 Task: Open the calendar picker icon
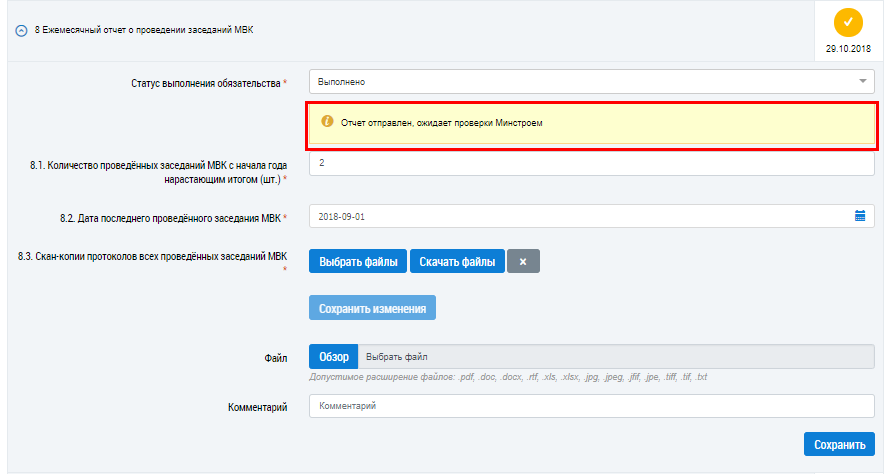(860, 215)
